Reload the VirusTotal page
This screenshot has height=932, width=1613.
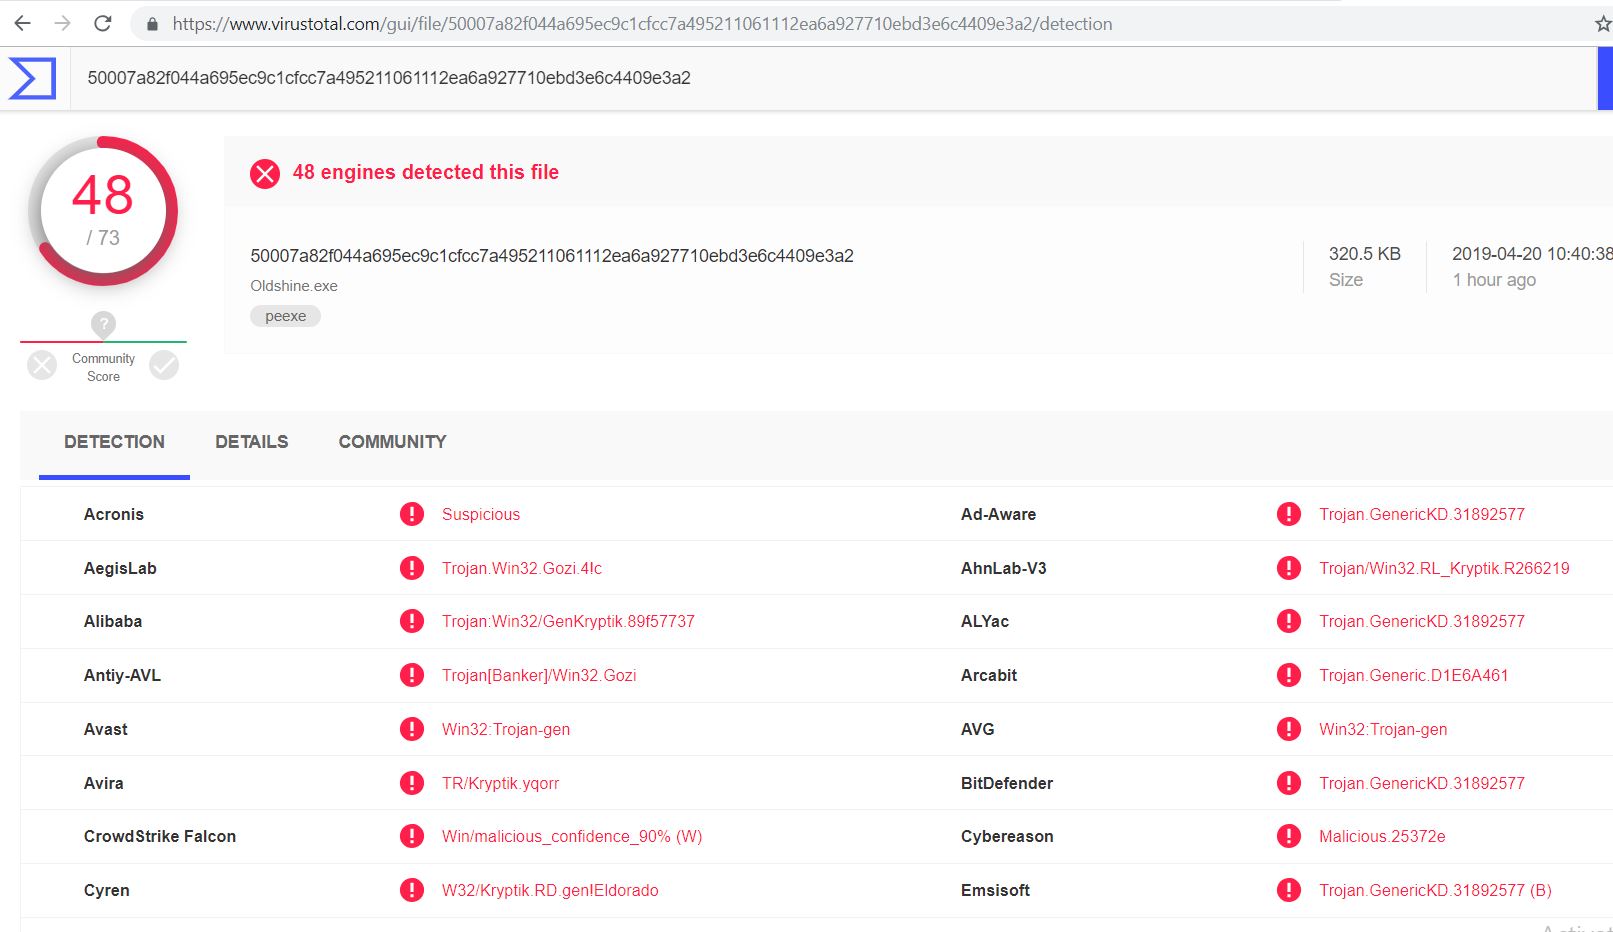pos(102,23)
